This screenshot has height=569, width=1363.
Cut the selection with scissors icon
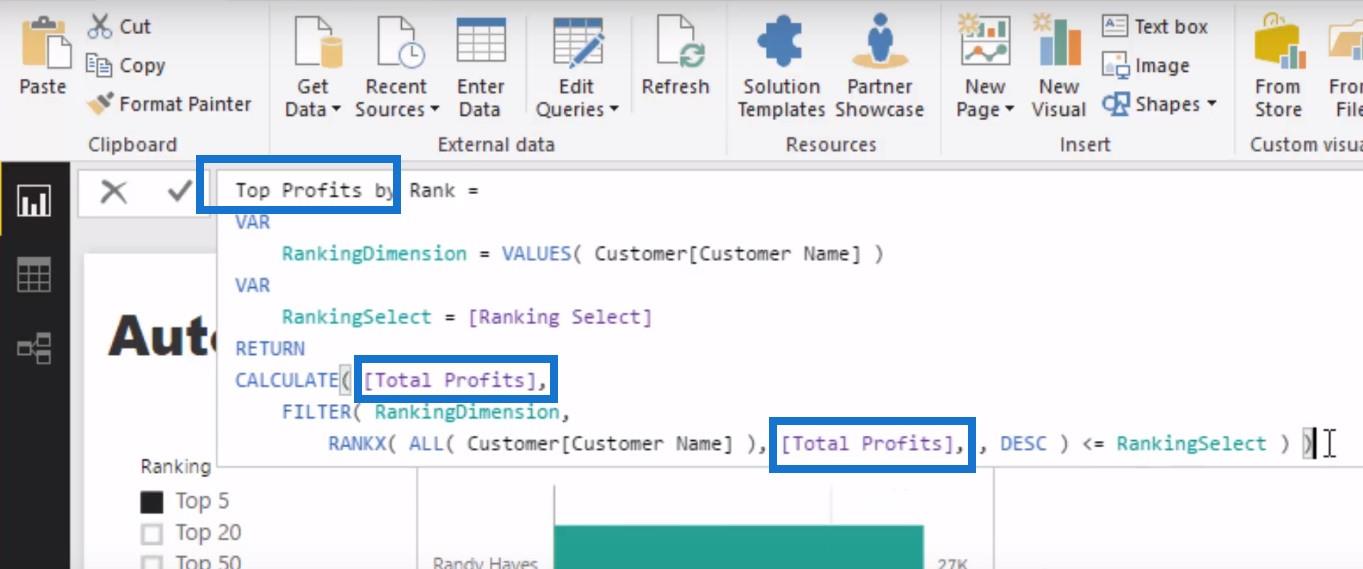coord(118,27)
